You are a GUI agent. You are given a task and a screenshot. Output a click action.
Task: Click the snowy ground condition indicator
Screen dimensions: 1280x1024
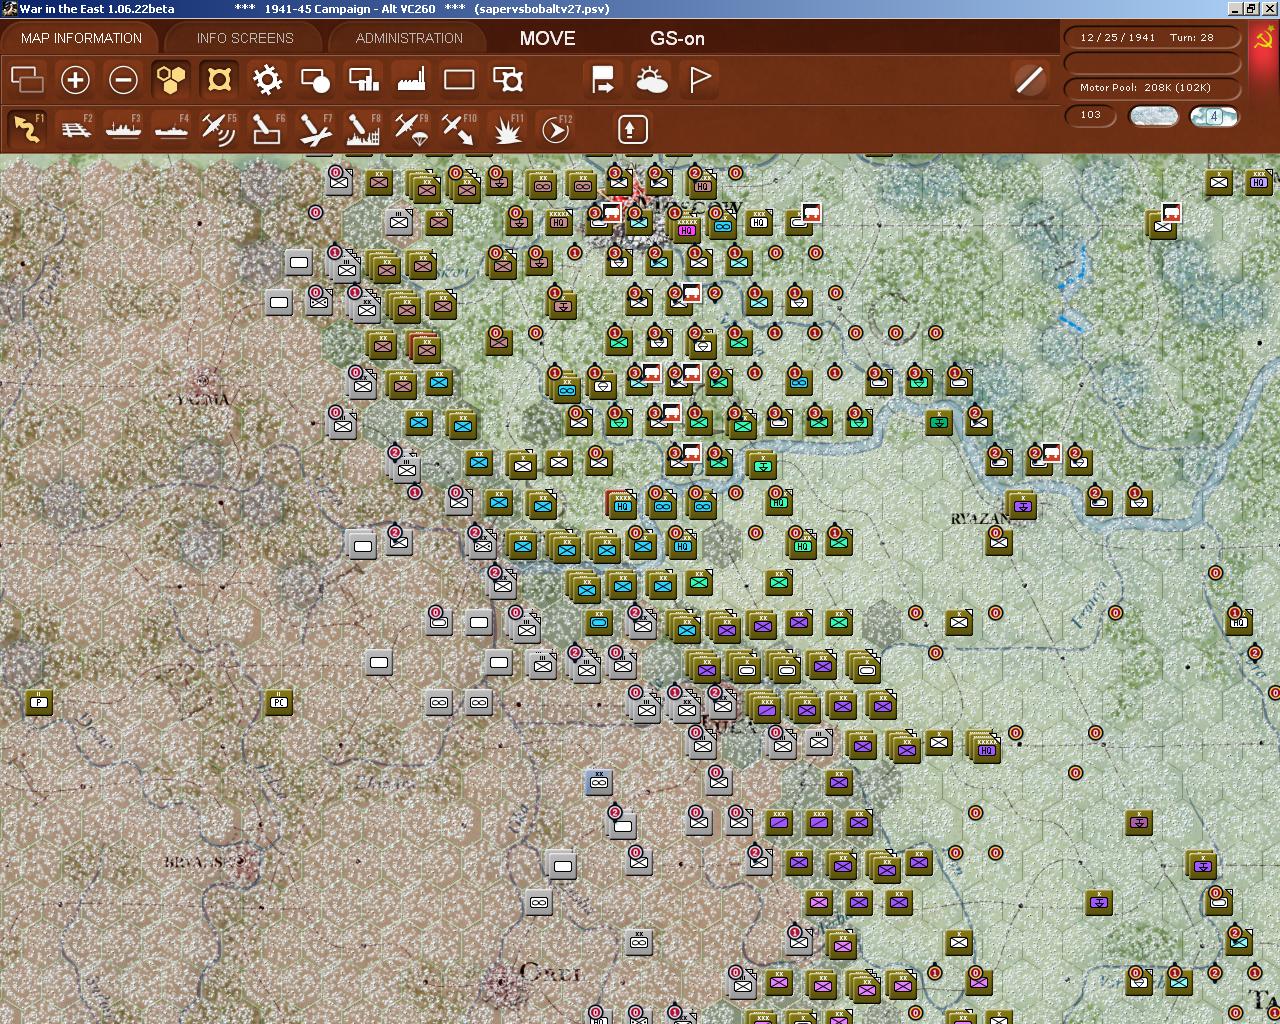pos(1153,116)
